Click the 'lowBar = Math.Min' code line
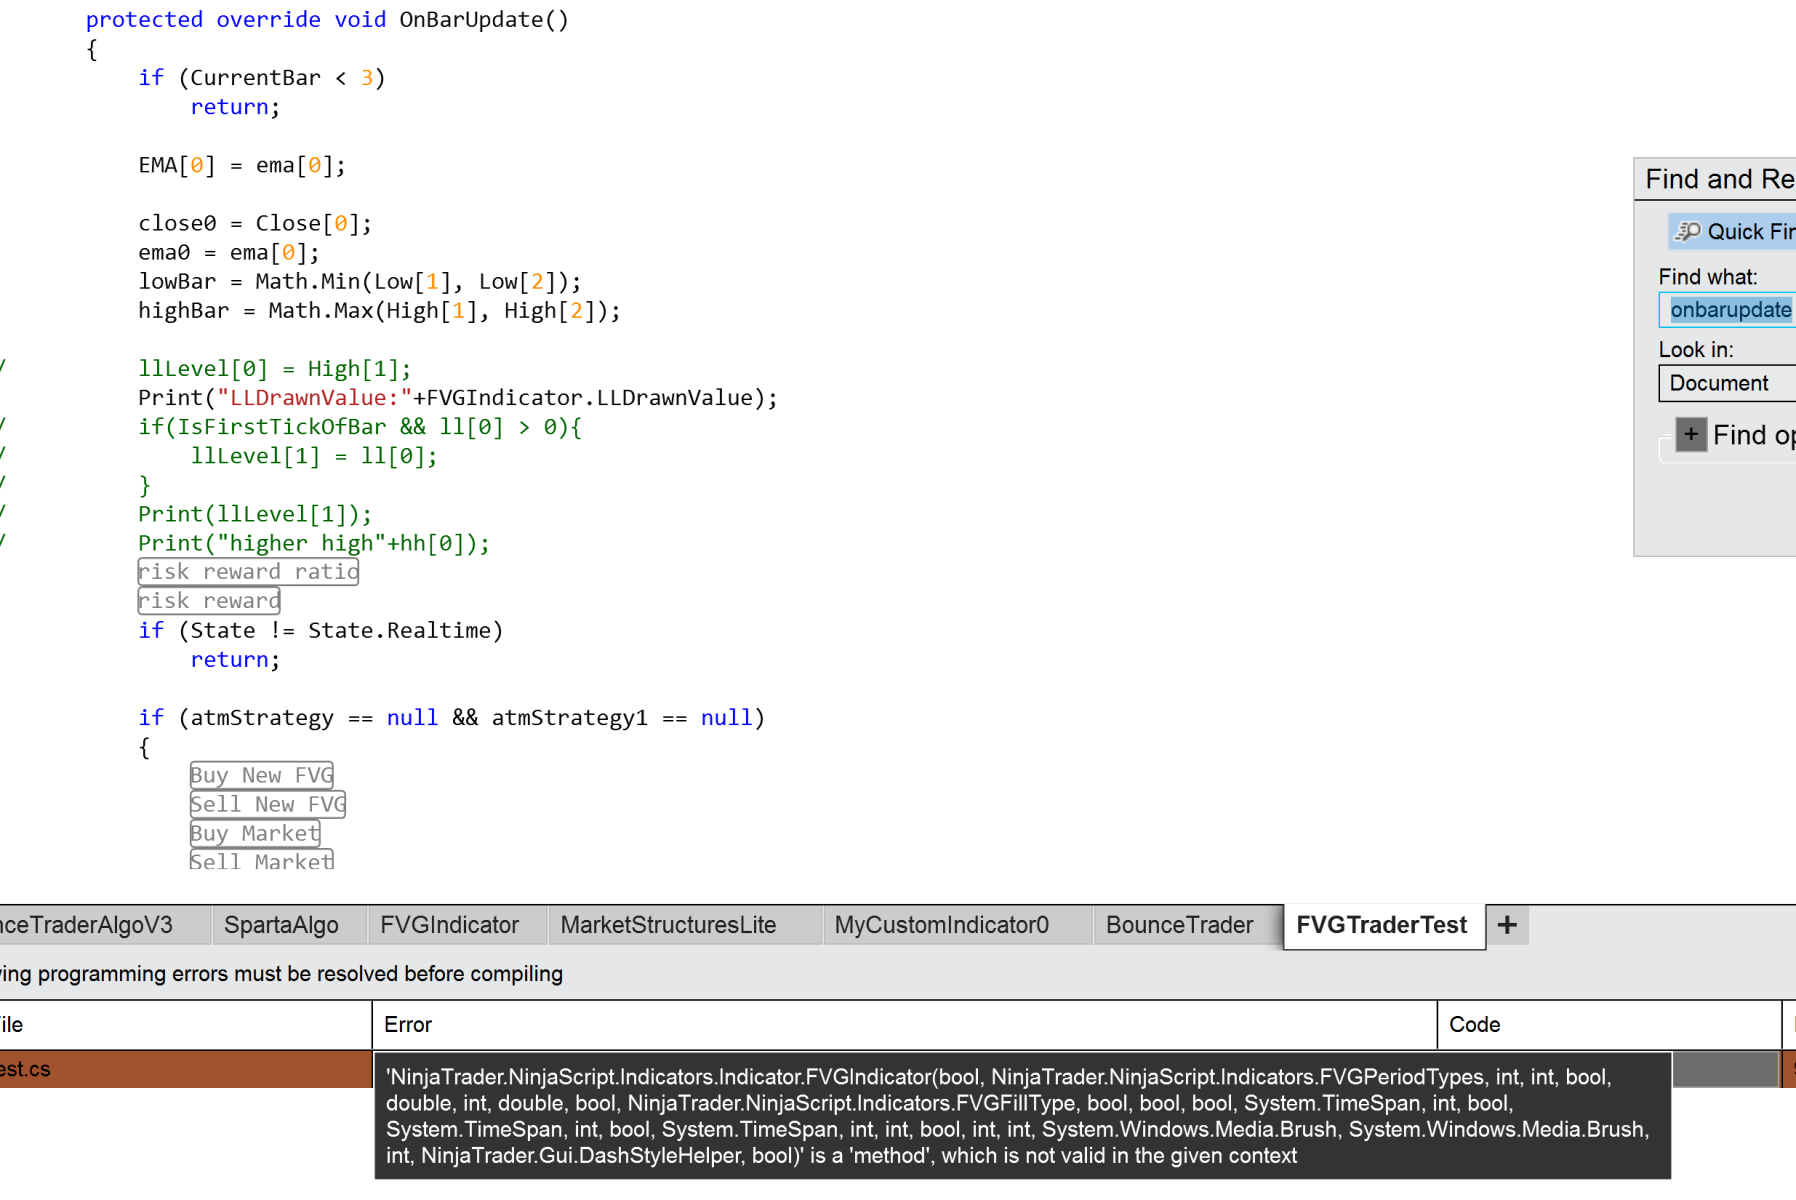This screenshot has height=1200, width=1796. [x=360, y=282]
